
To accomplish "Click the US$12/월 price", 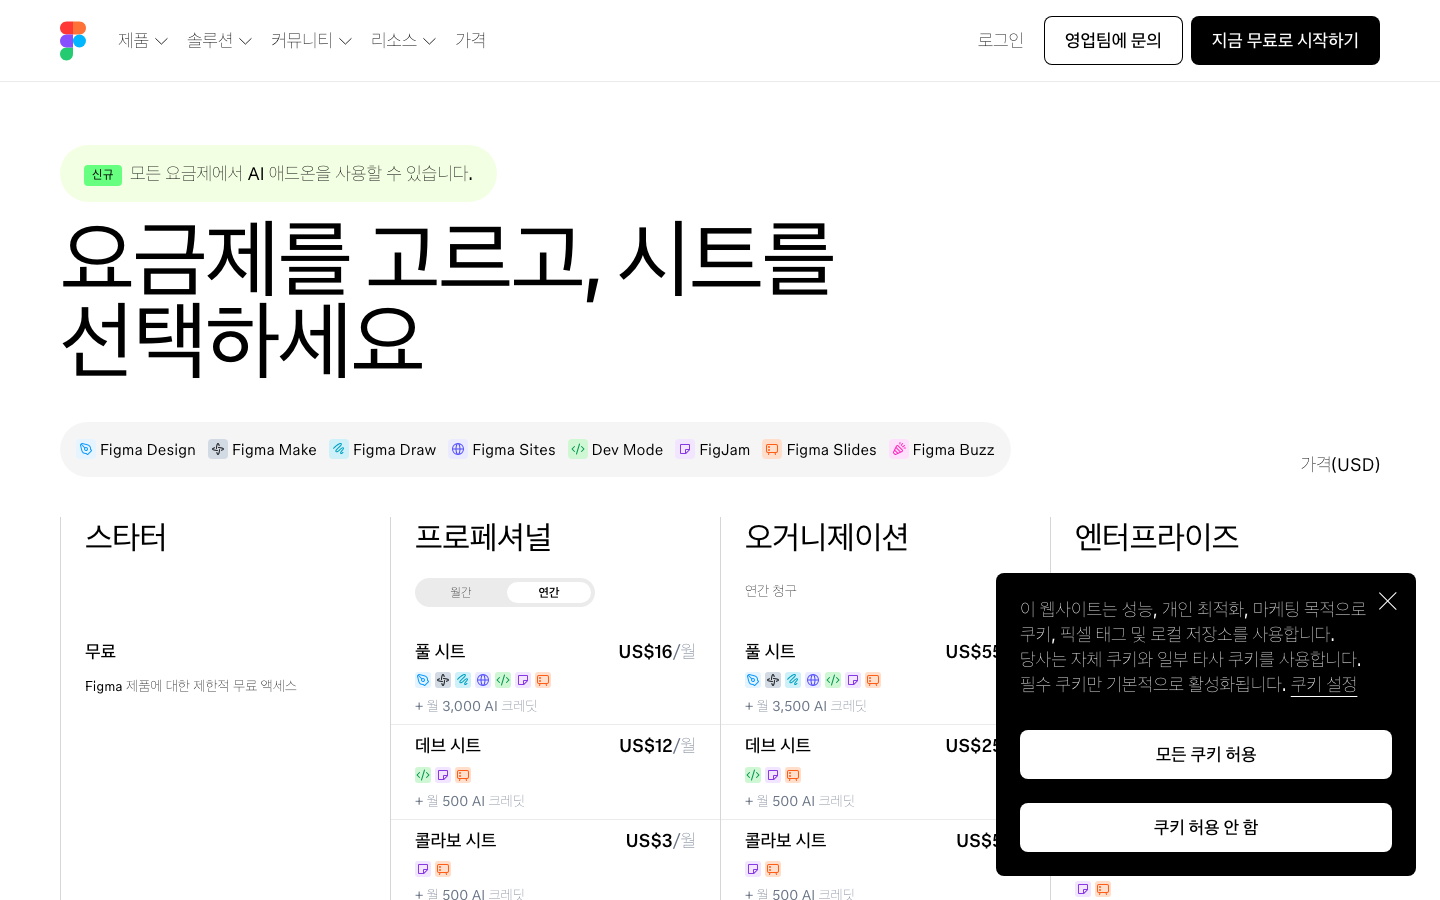I will point(657,746).
